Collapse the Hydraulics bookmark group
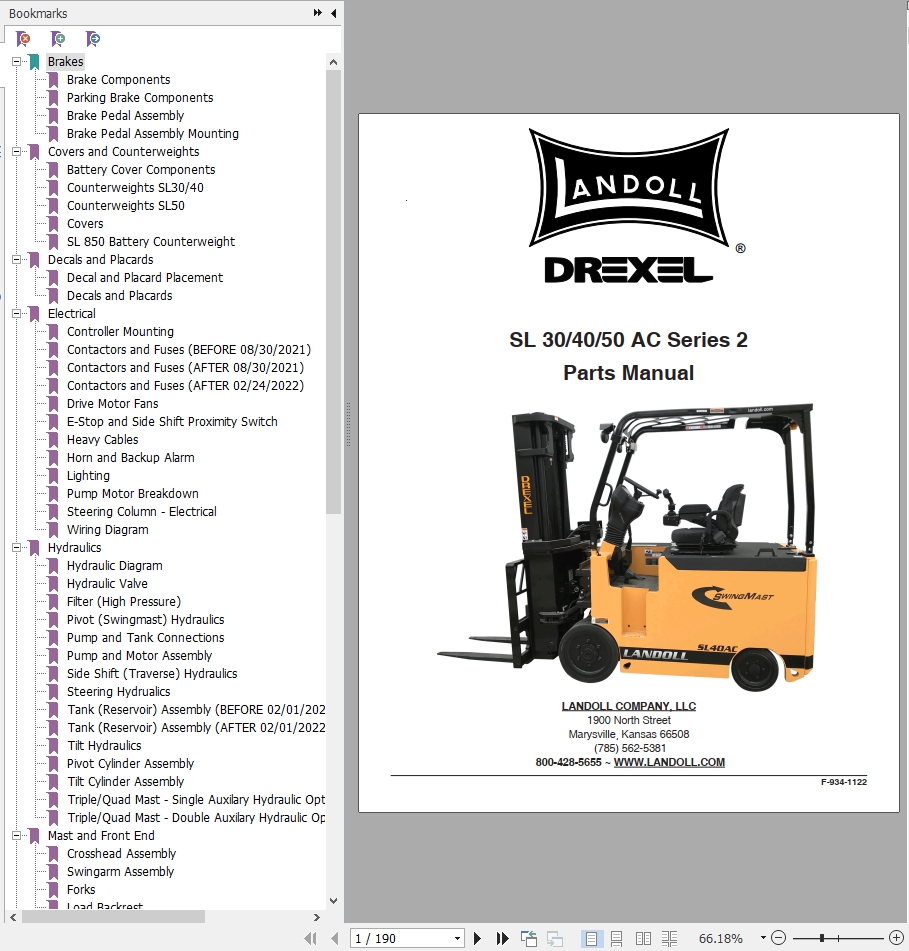Viewport: 909px width, 951px height. click(16, 548)
